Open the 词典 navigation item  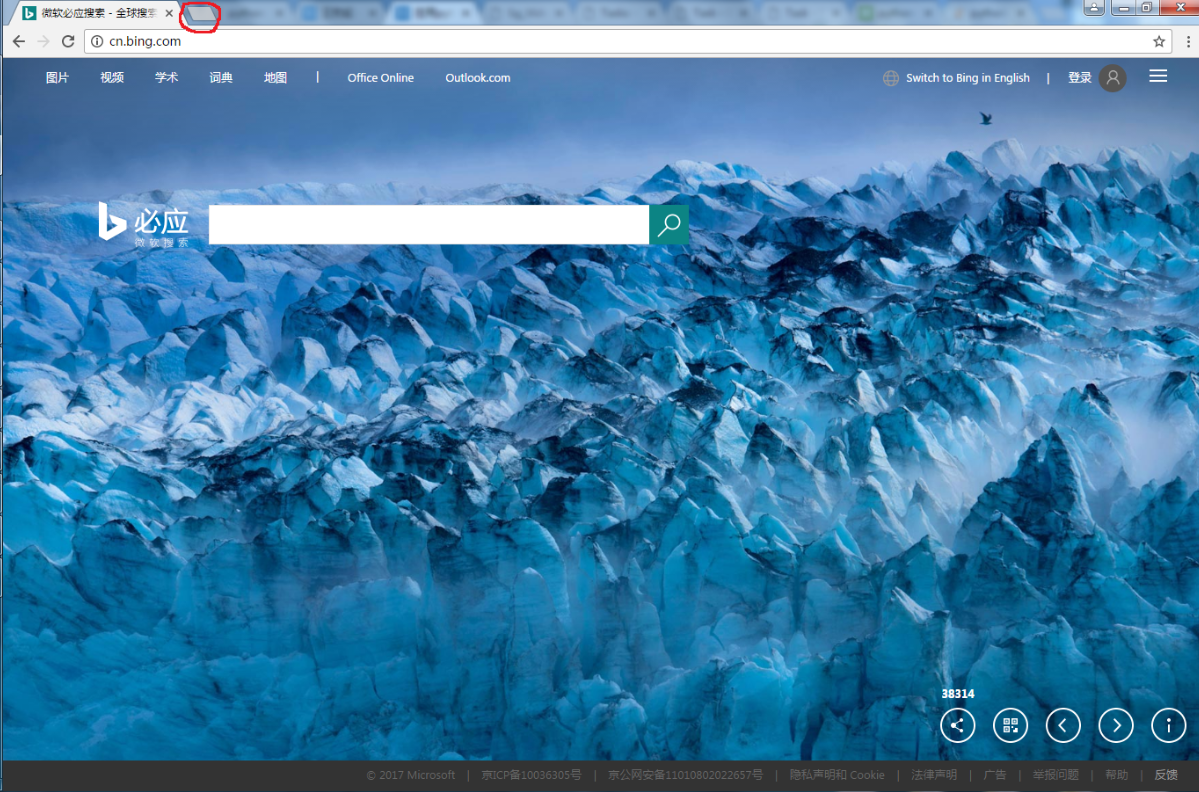coord(220,77)
